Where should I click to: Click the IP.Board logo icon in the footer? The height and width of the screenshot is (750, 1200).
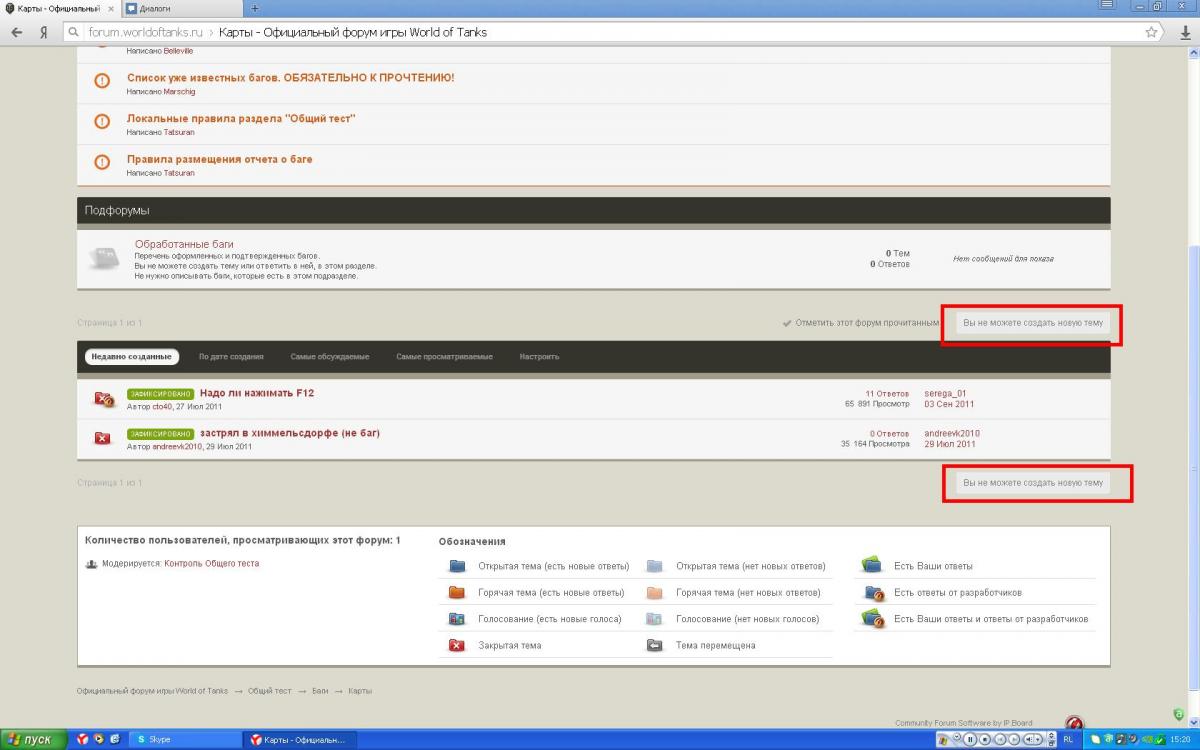[x=1074, y=722]
